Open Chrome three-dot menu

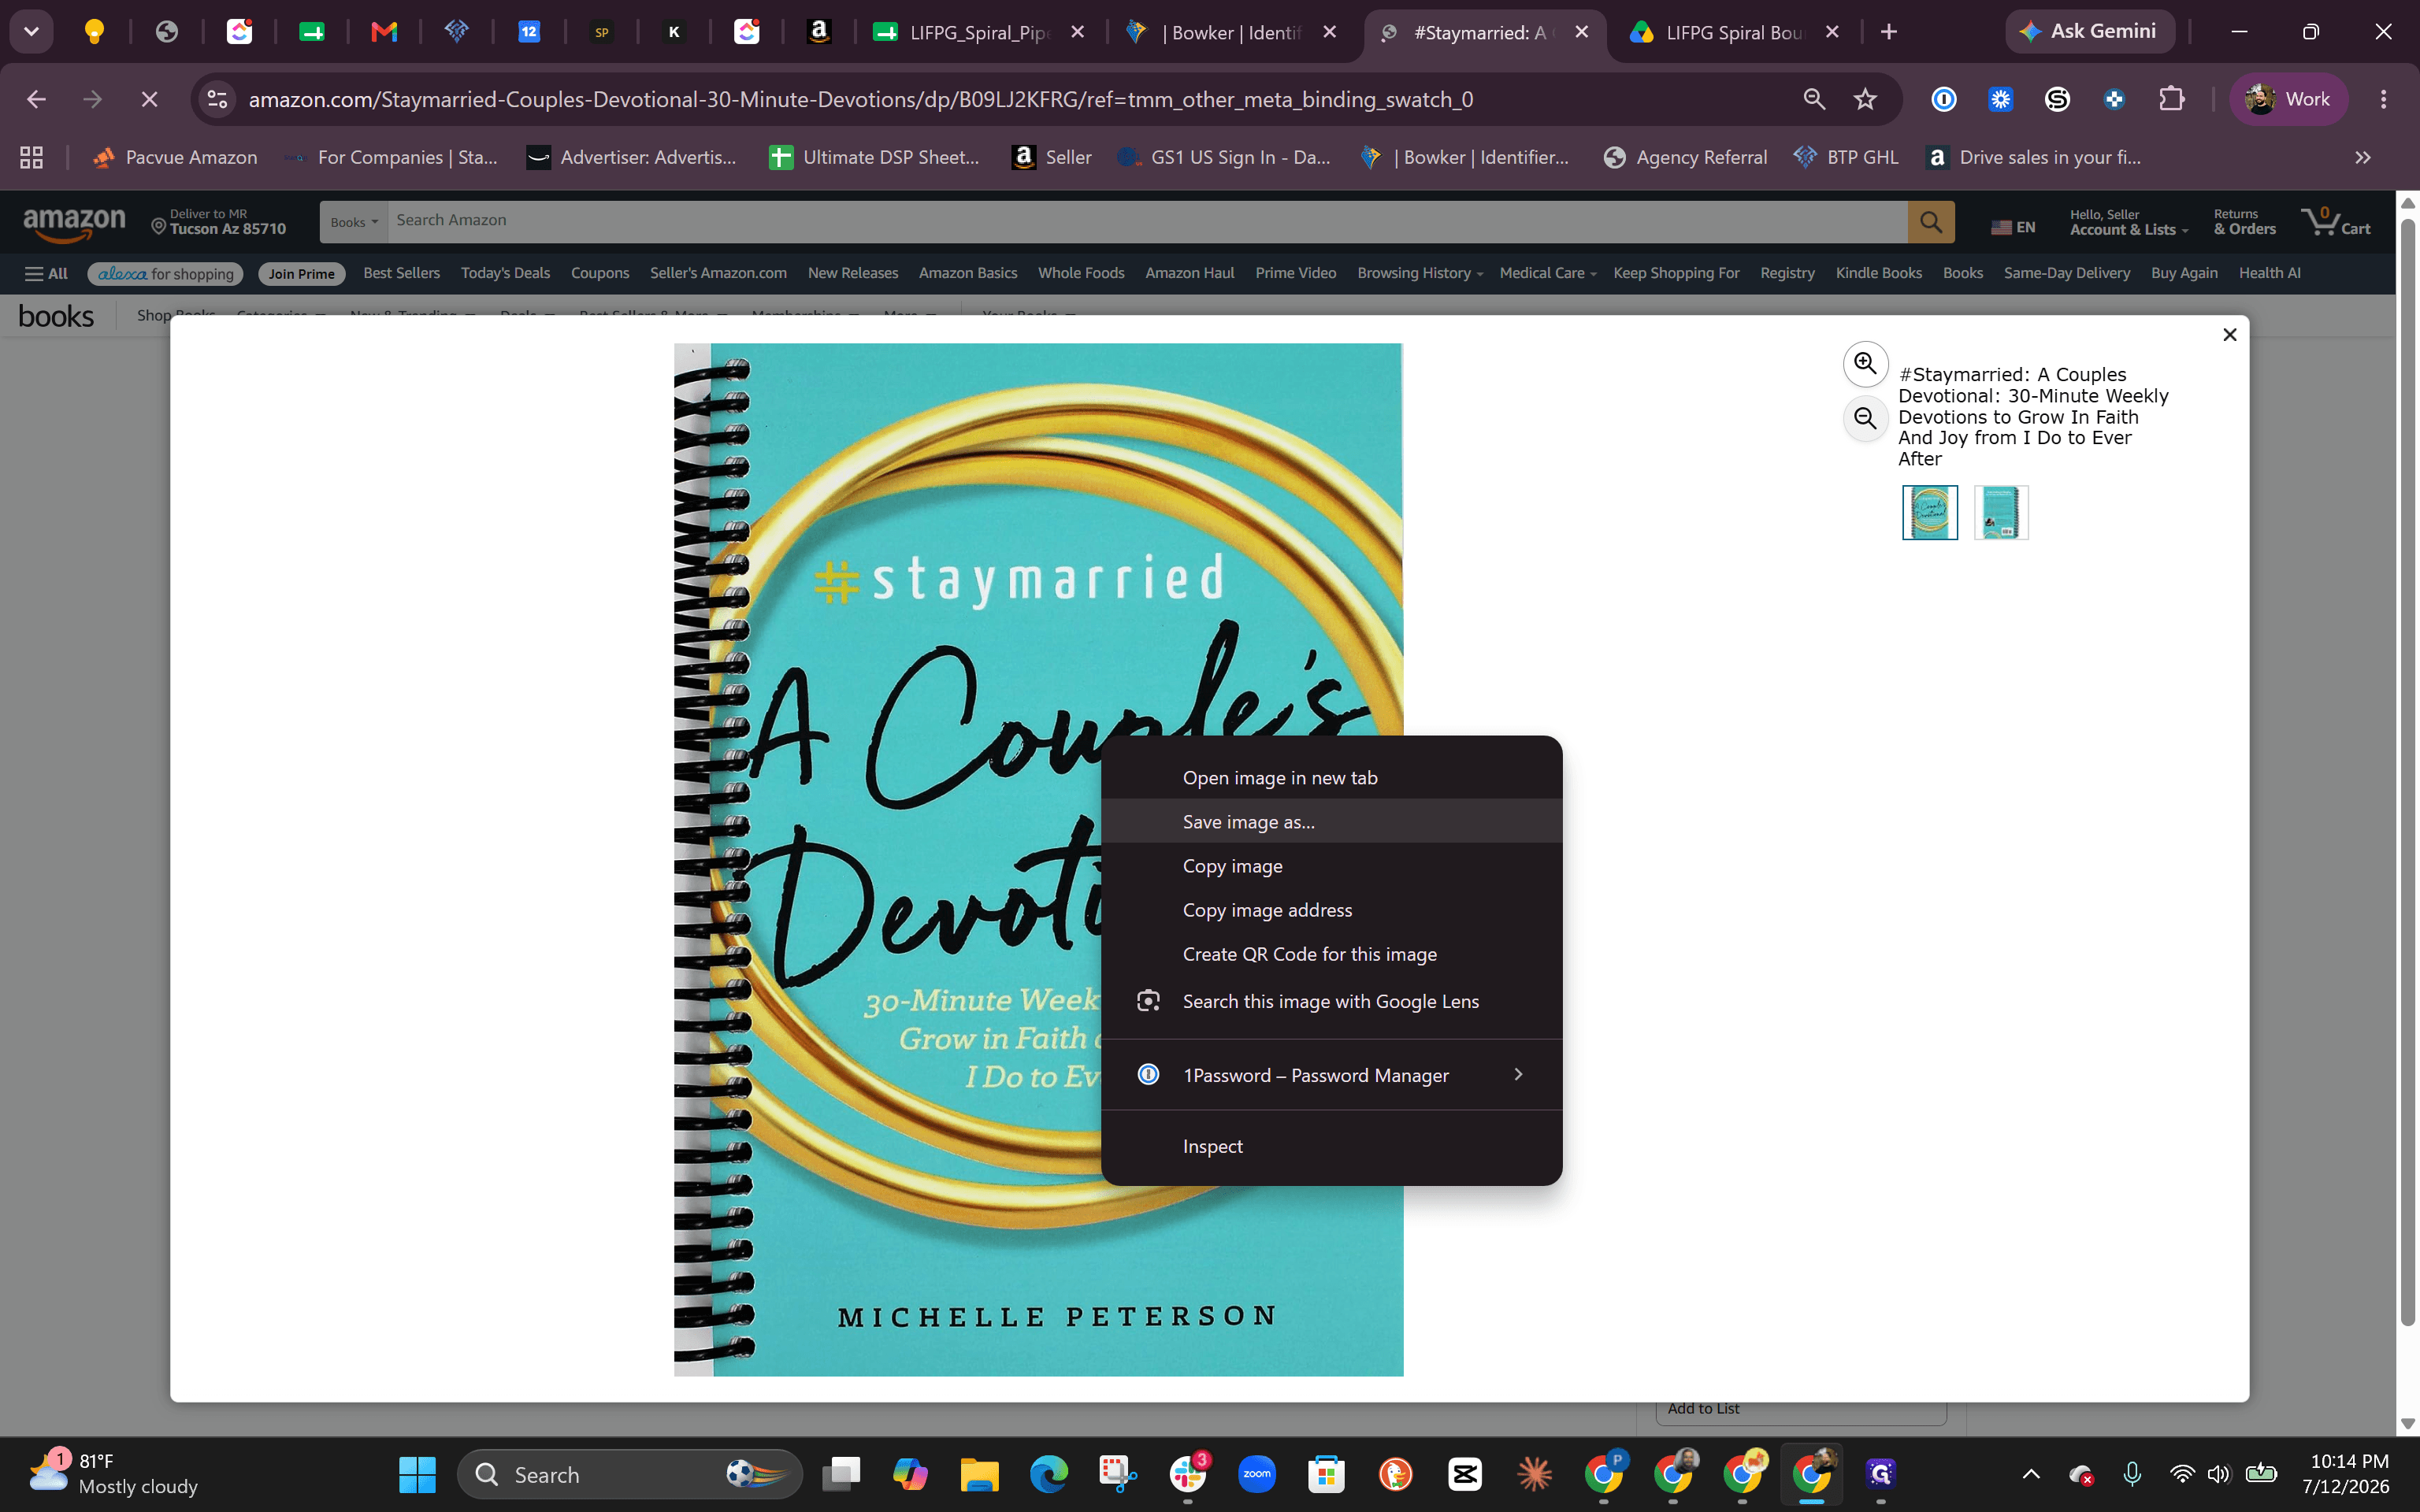coord(2384,99)
